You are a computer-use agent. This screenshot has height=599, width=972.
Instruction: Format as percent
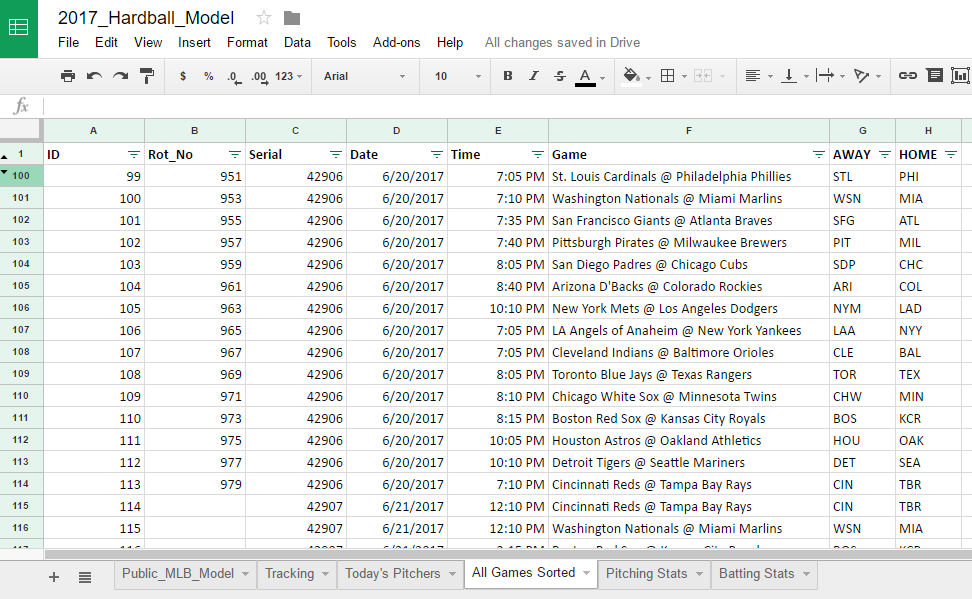(x=209, y=76)
